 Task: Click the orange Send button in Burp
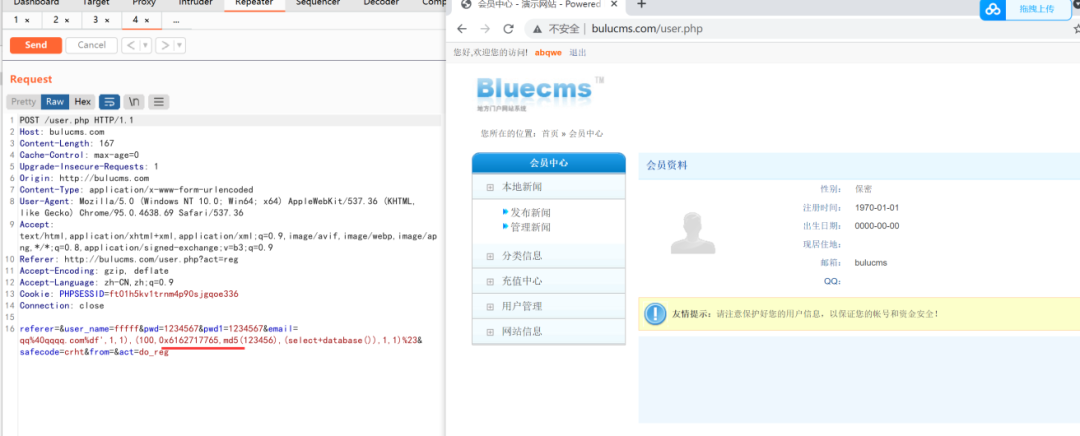click(36, 45)
